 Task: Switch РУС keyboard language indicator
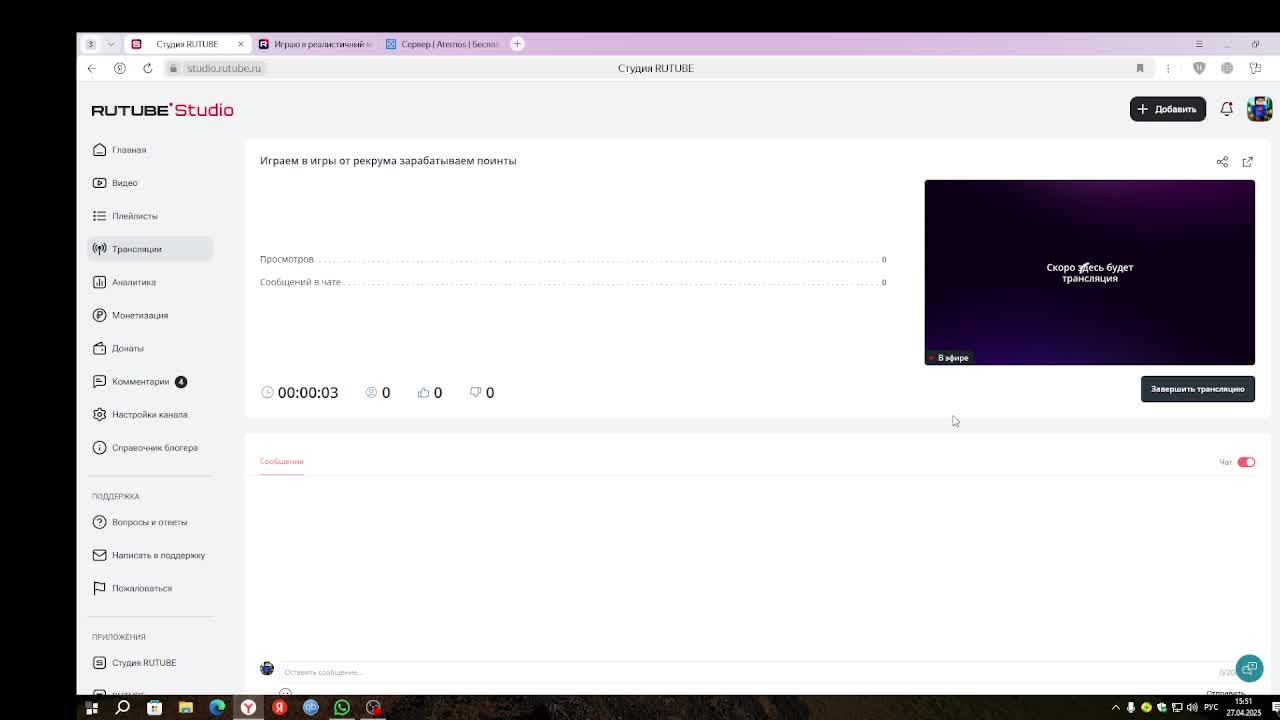1211,708
